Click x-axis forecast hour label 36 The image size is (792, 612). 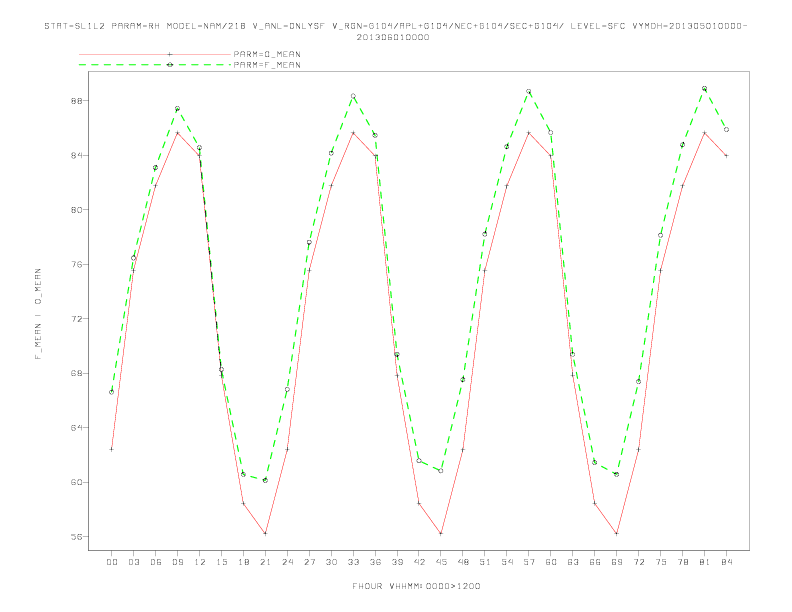[375, 562]
